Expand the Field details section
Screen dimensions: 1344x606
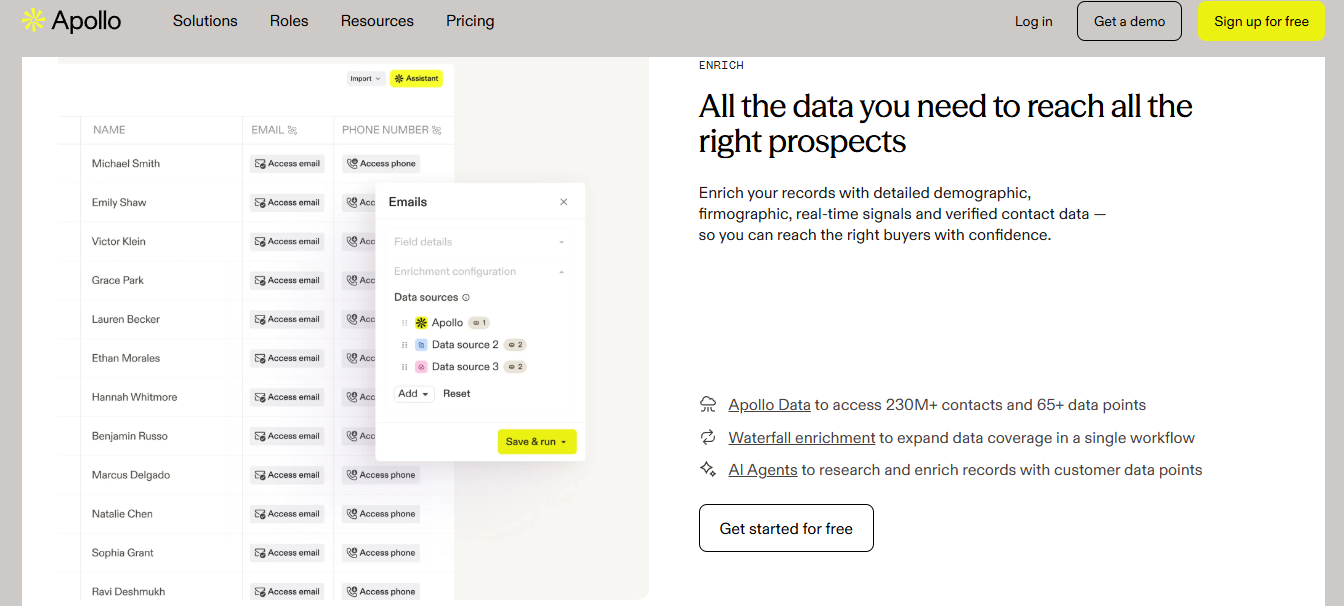[x=480, y=242]
